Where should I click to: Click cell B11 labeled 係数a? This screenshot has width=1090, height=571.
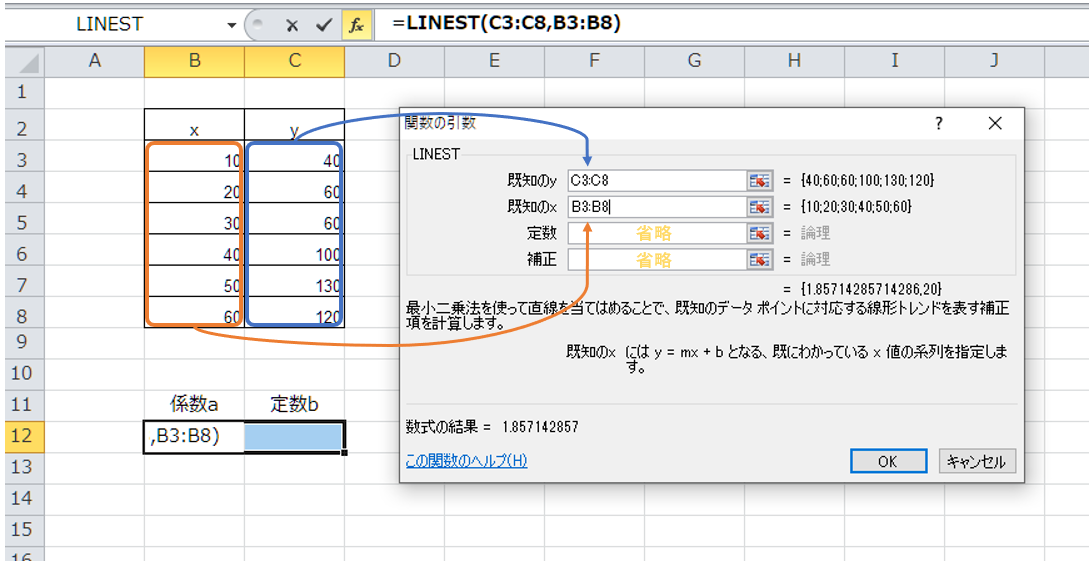coord(195,404)
